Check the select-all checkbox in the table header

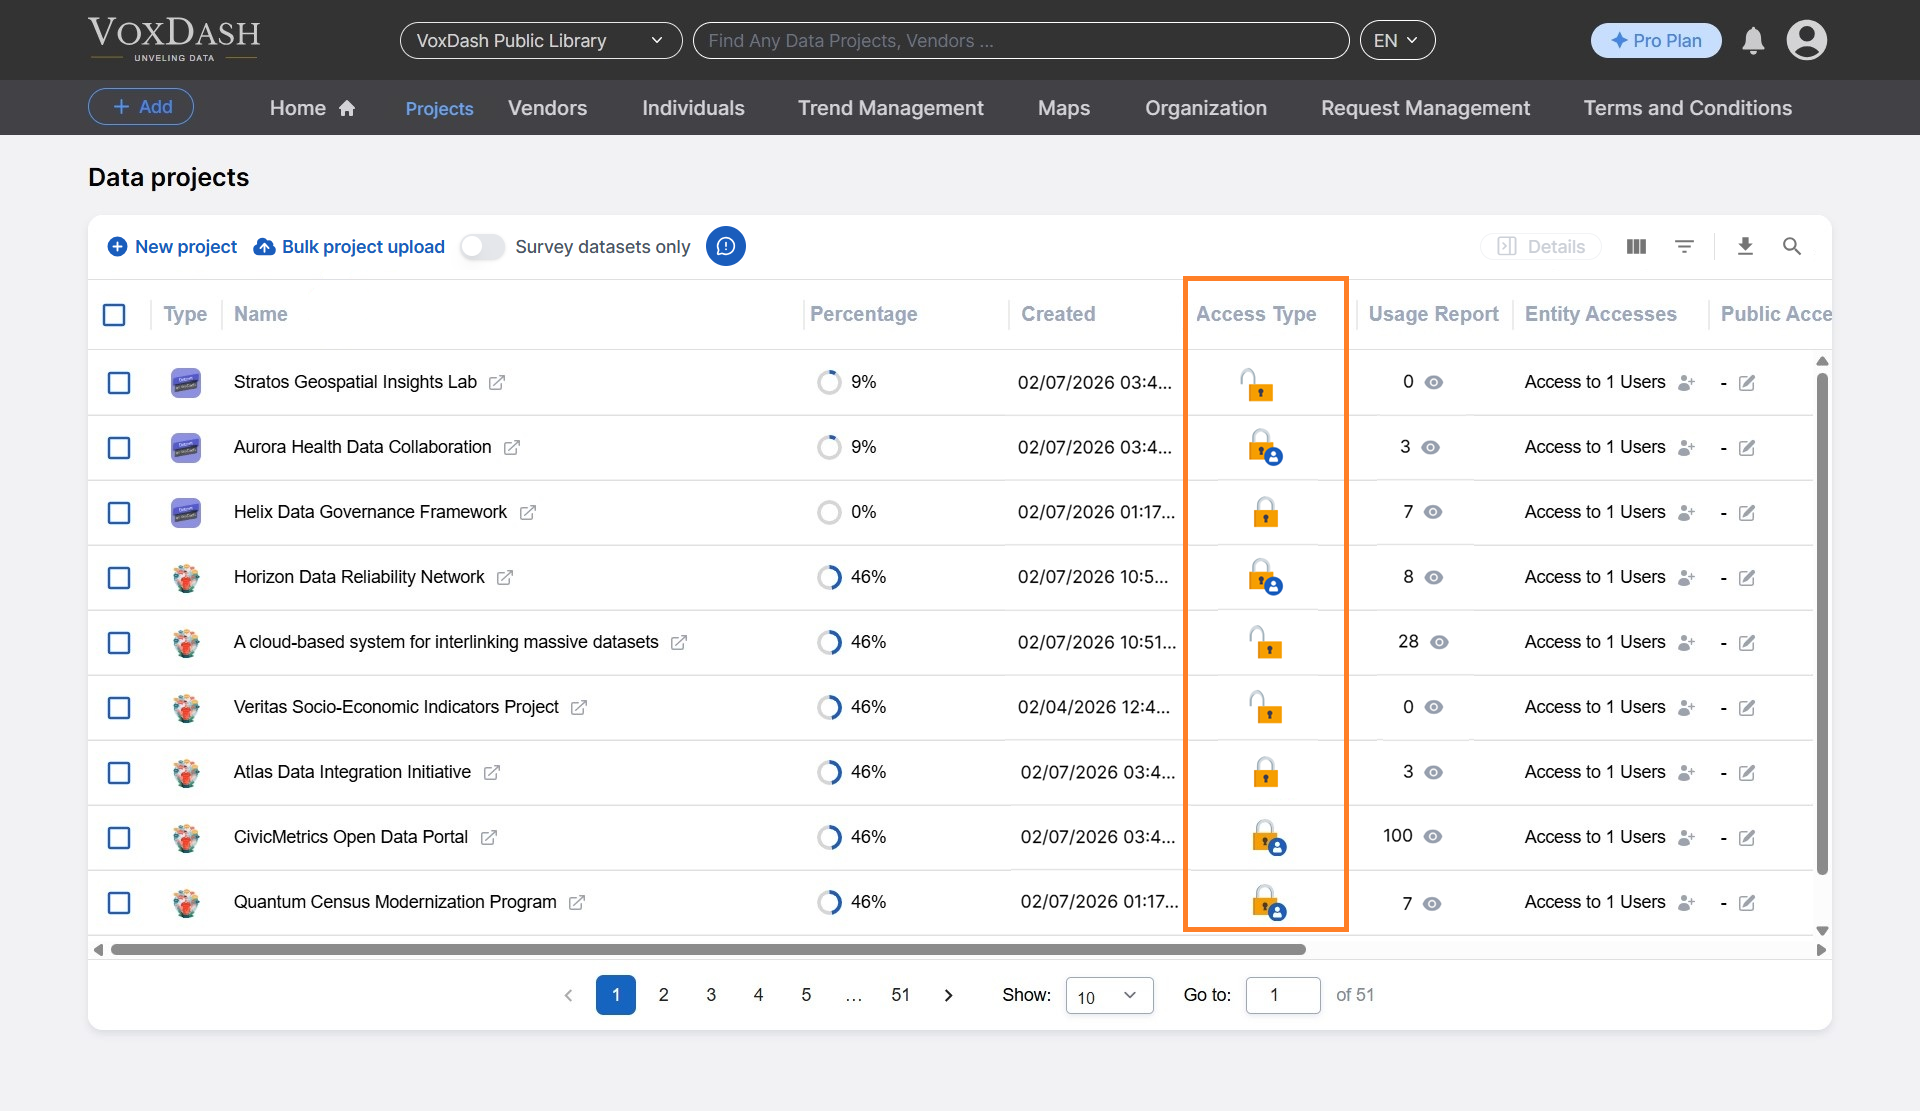pyautogui.click(x=114, y=314)
